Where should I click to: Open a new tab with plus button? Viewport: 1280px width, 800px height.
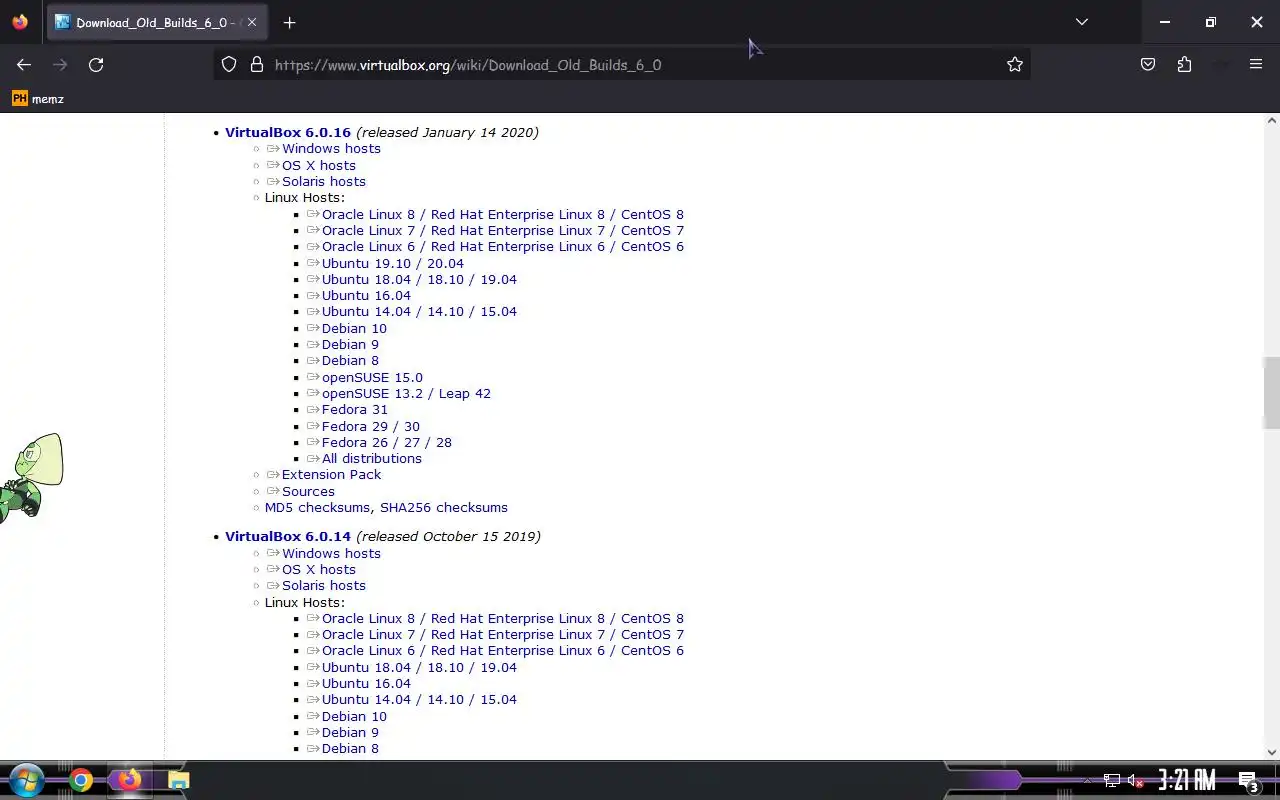coord(289,22)
